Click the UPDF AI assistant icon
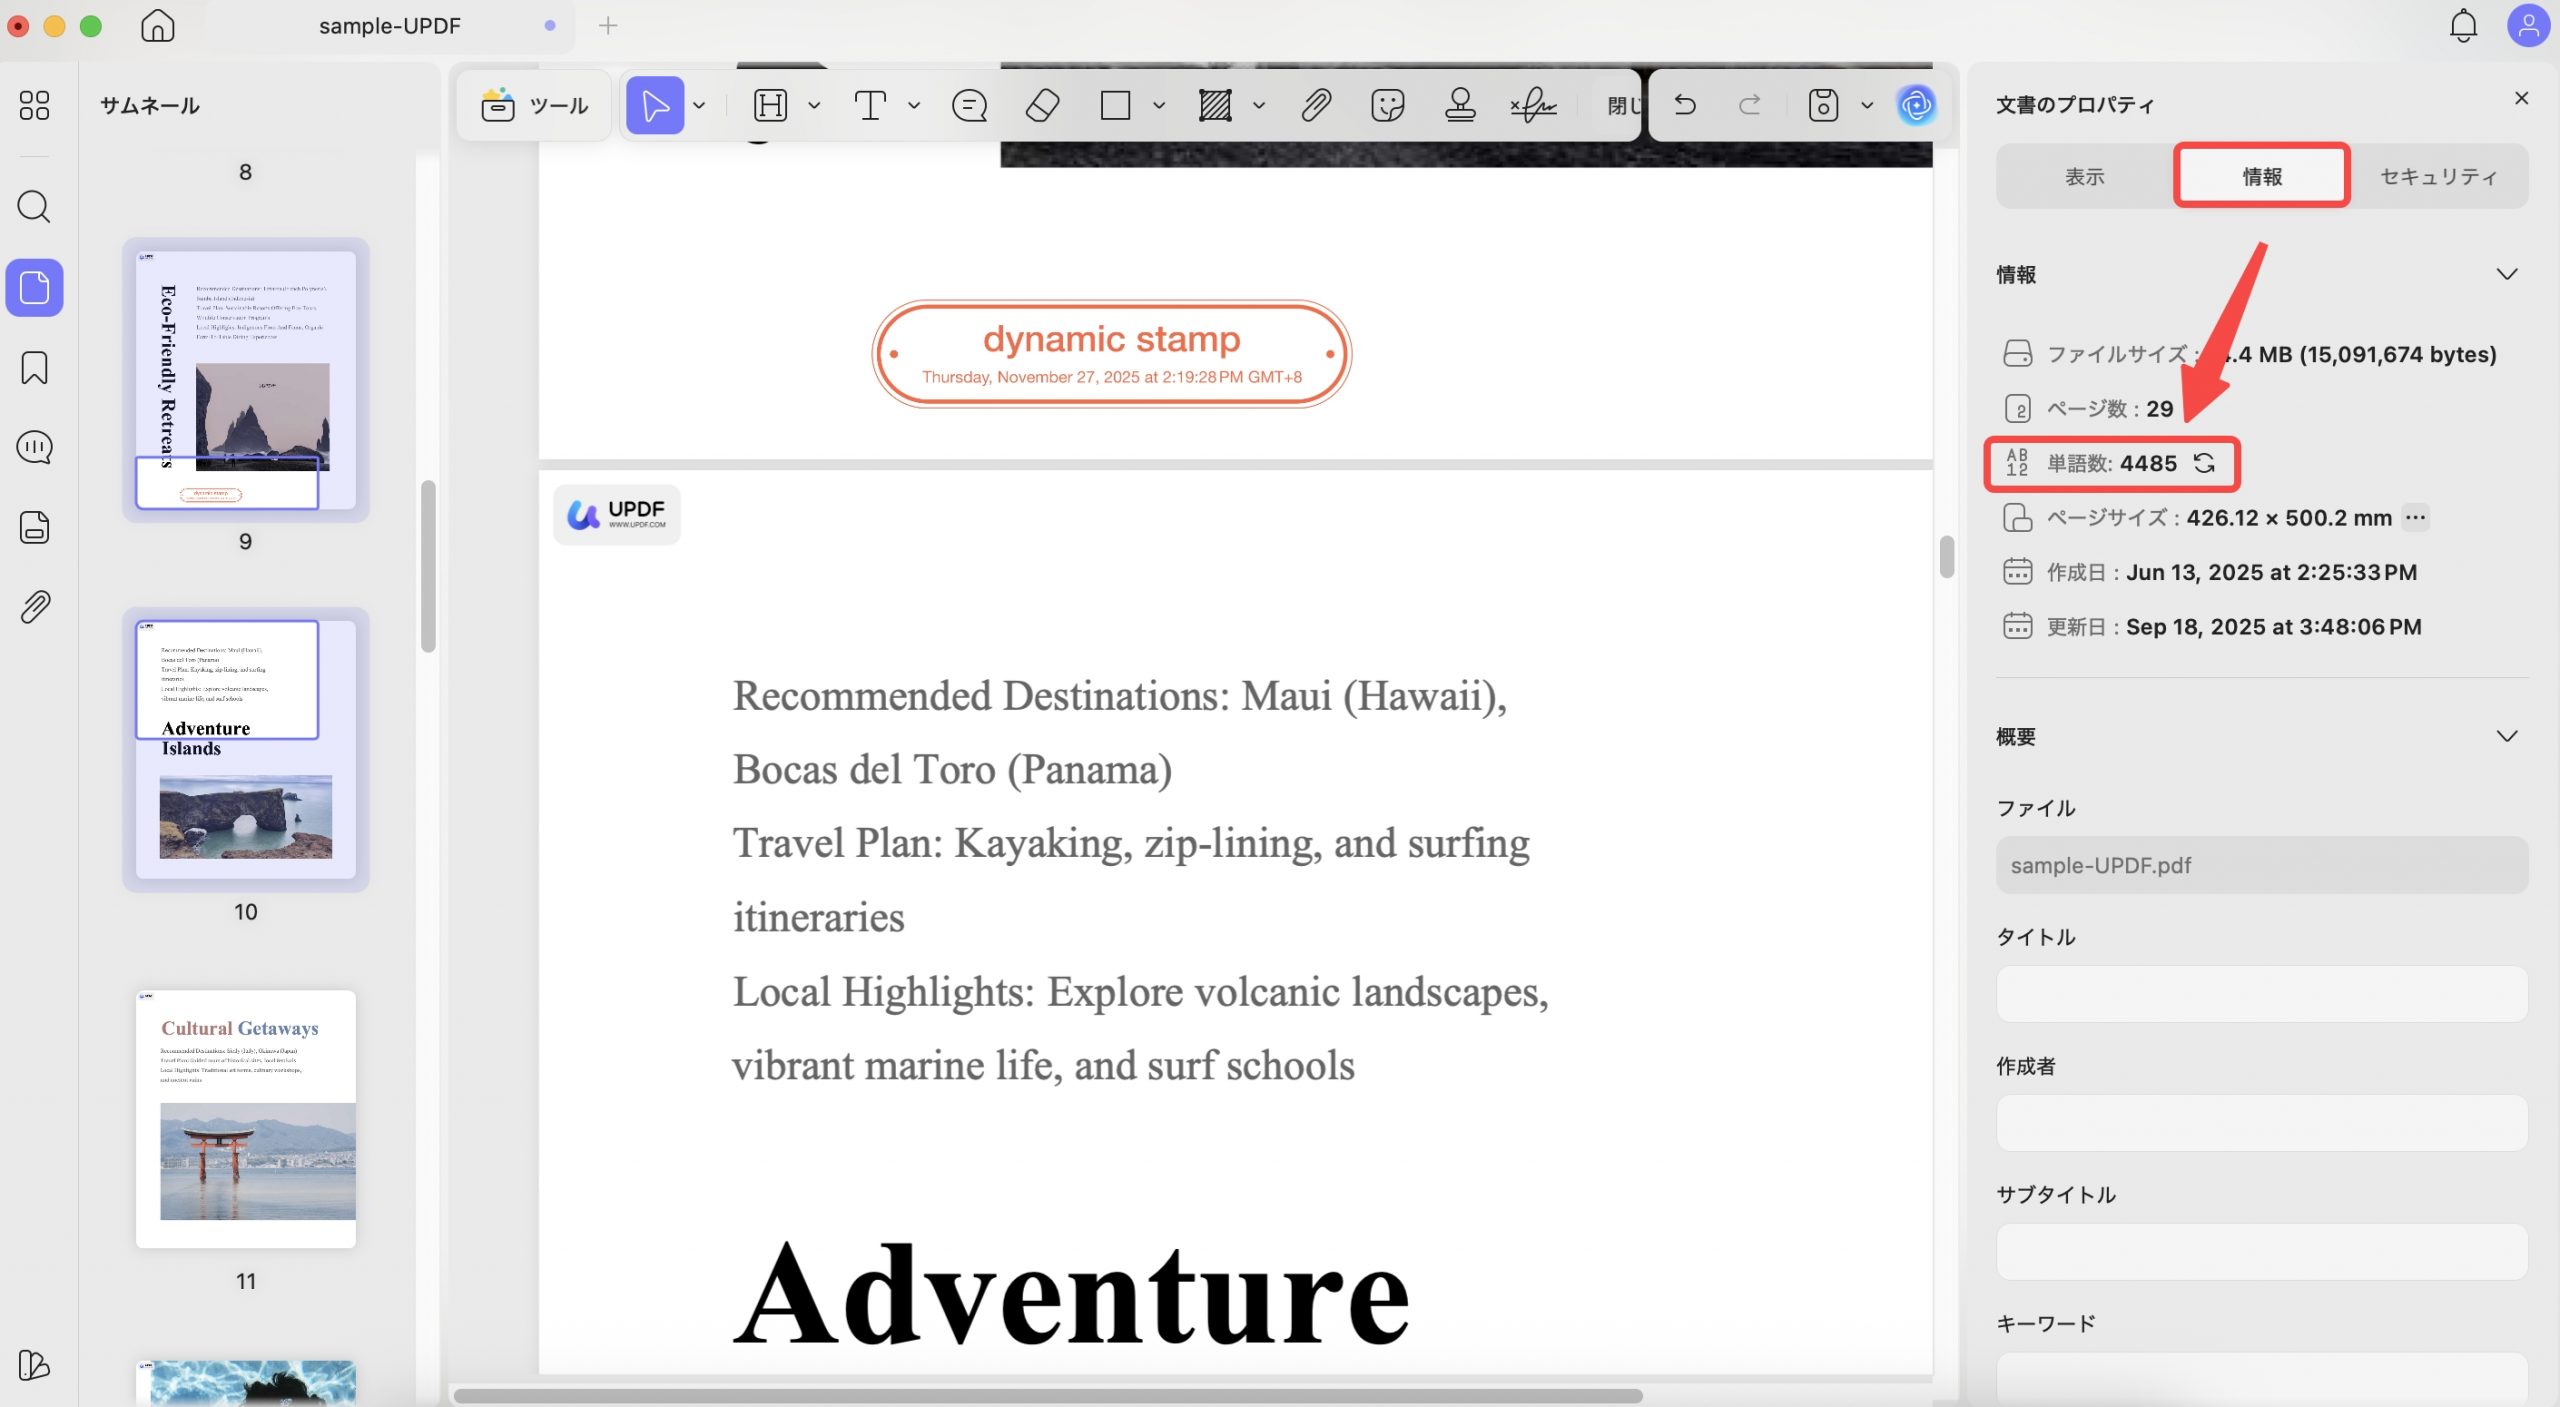This screenshot has height=1407, width=2560. (x=1916, y=105)
